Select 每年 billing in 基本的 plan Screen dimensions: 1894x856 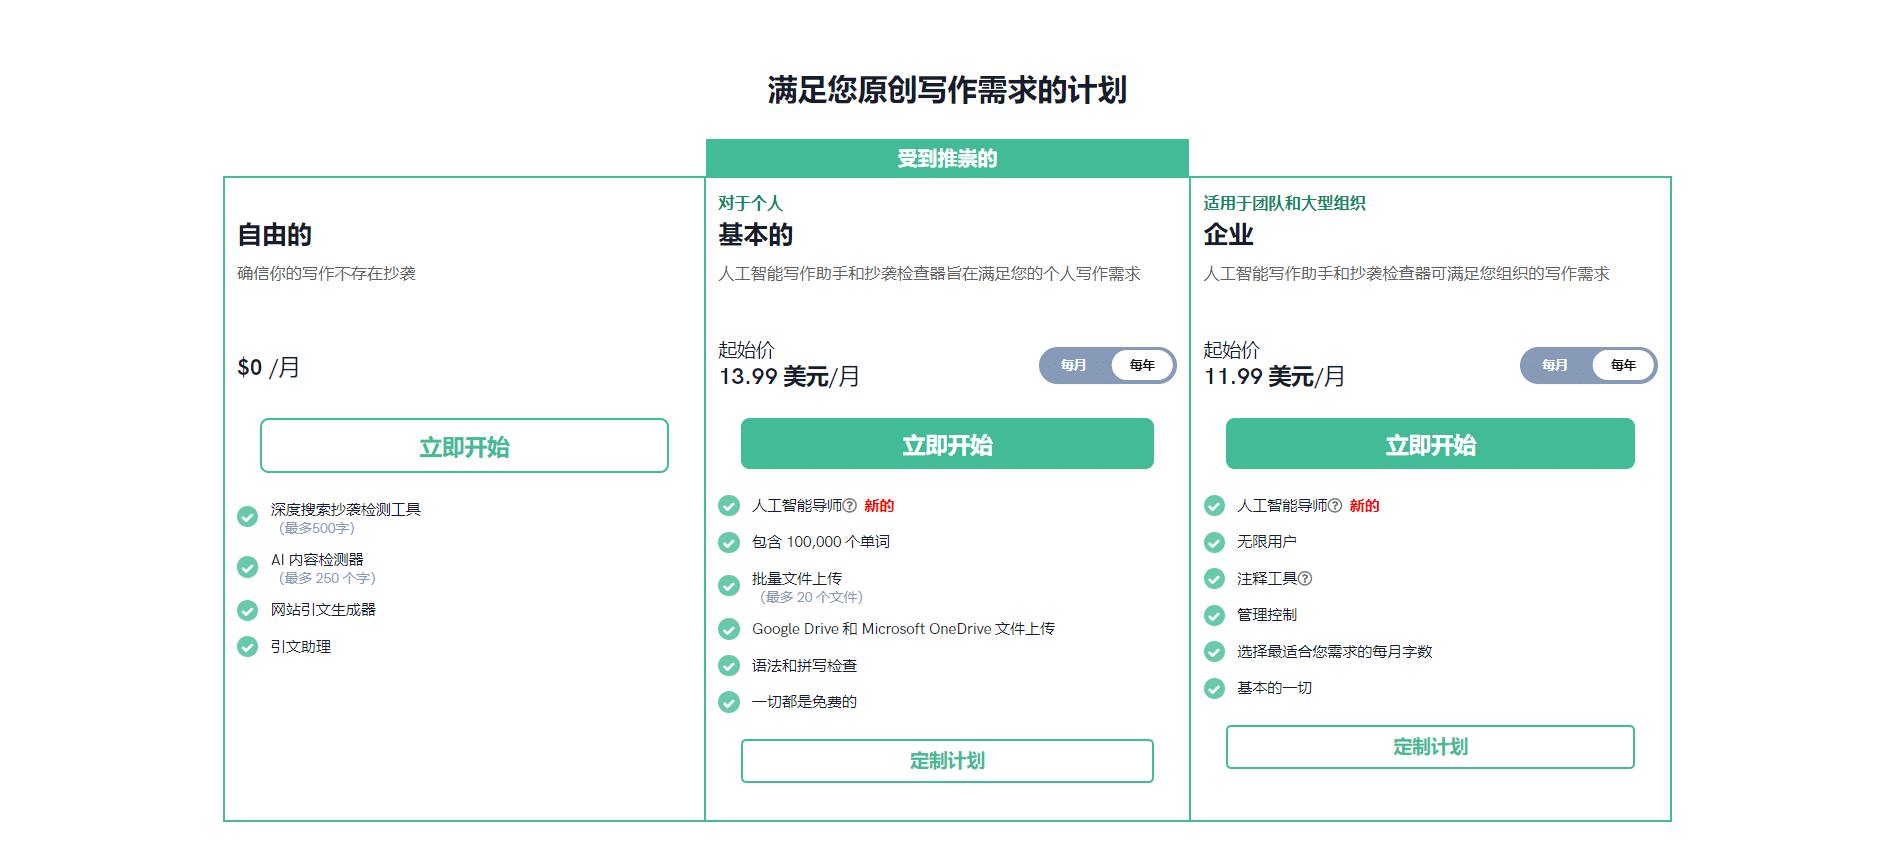click(x=1142, y=366)
